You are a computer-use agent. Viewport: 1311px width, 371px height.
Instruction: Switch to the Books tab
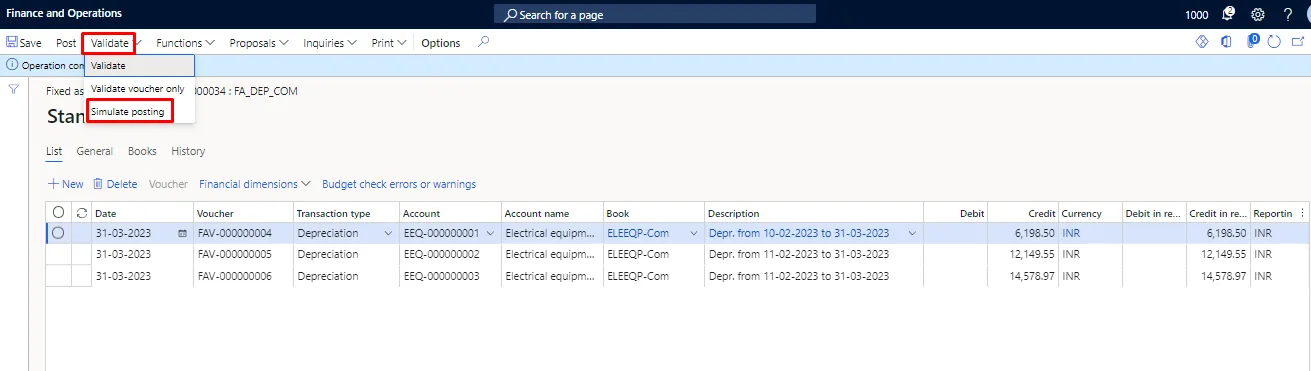pyautogui.click(x=142, y=151)
